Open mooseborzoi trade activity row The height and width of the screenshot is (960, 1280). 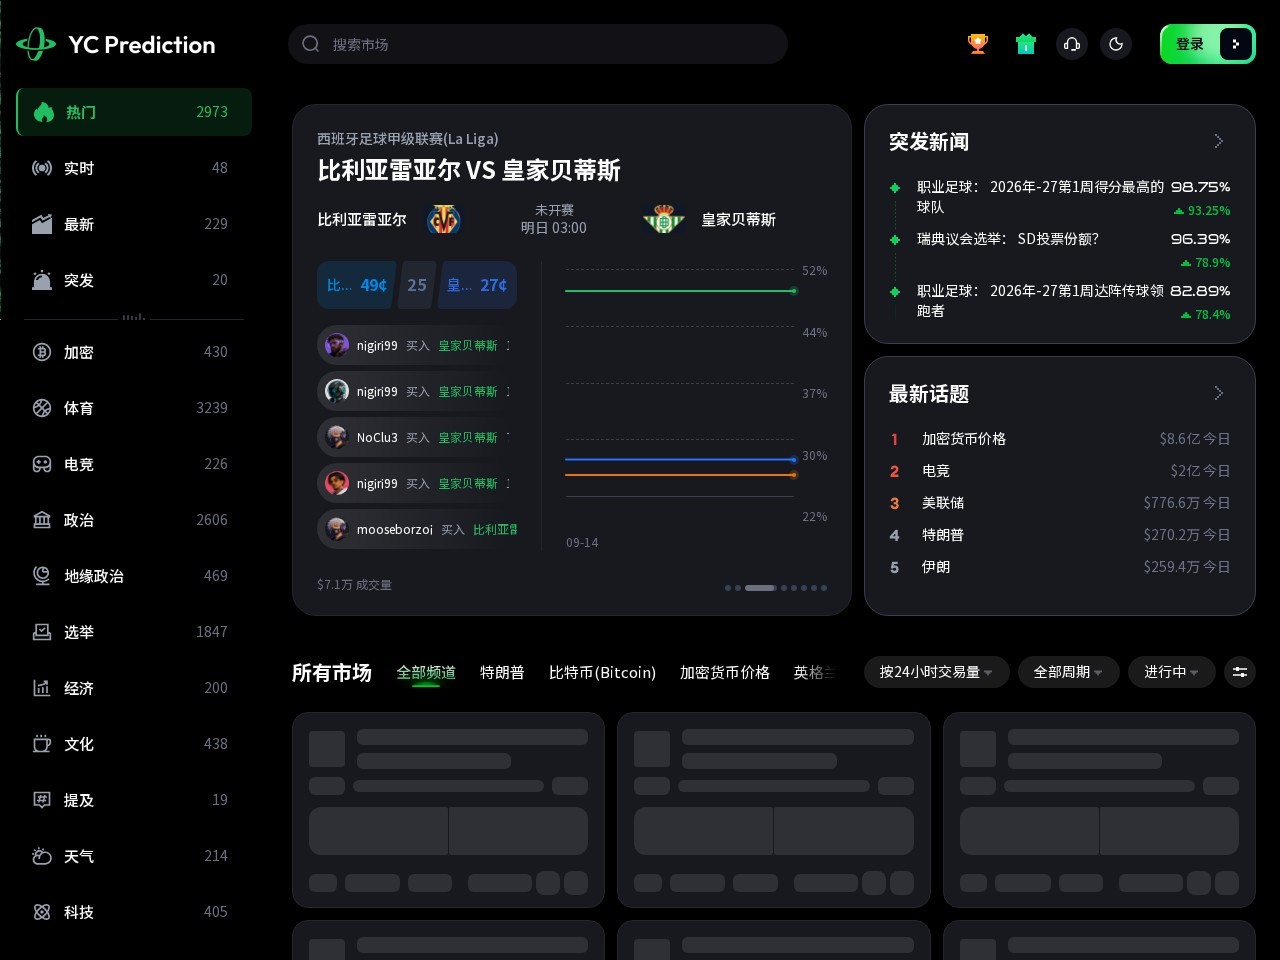point(417,529)
